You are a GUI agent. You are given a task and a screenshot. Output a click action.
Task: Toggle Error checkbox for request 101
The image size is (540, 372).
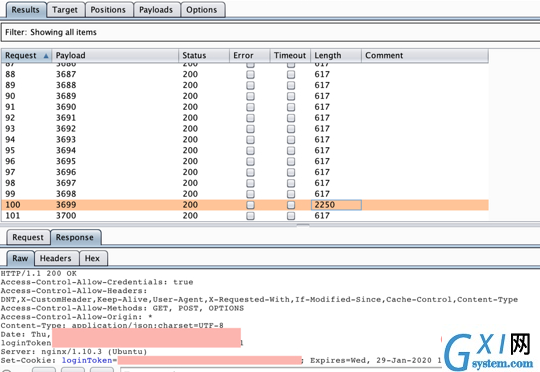(250, 216)
